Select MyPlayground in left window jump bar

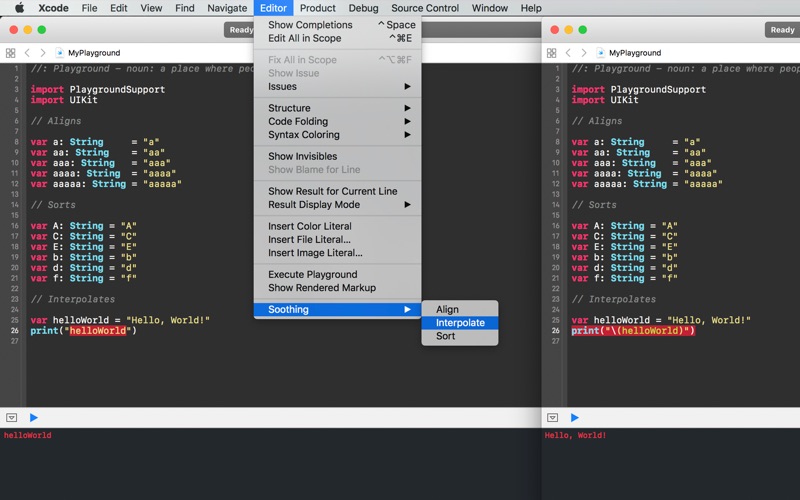(94, 53)
